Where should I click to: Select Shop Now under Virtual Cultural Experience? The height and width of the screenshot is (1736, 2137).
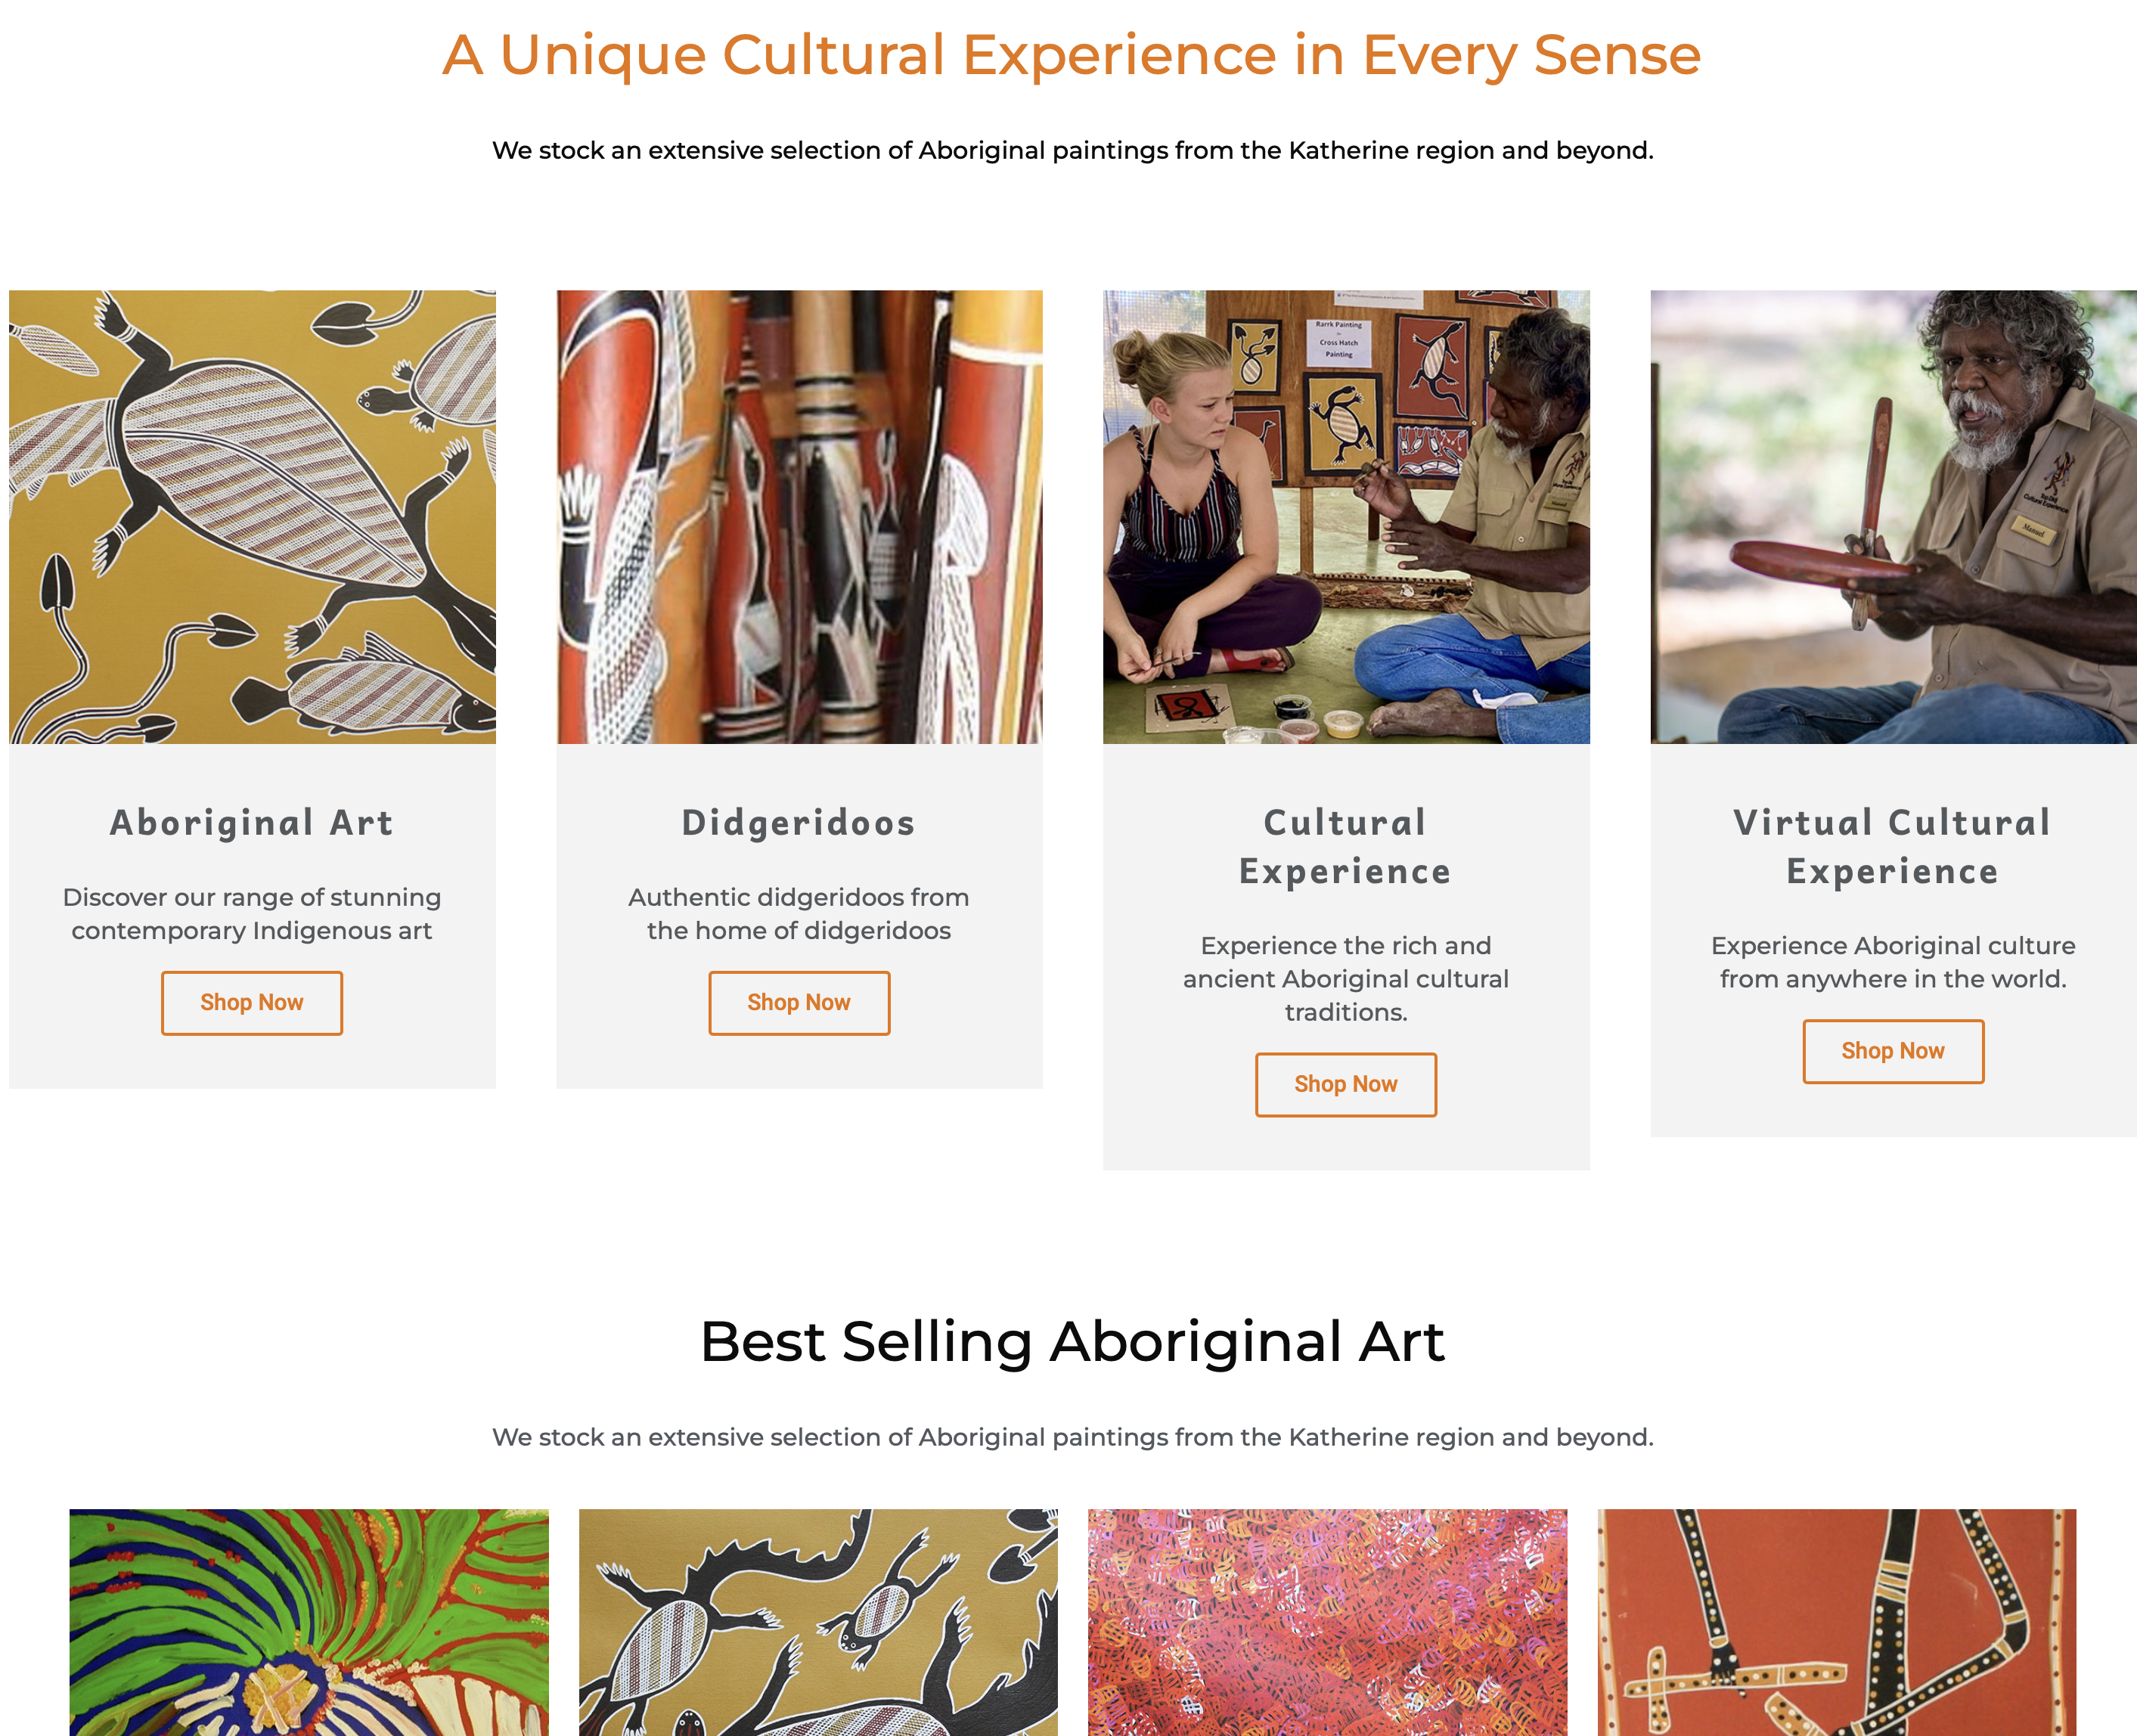pyautogui.click(x=1892, y=1051)
